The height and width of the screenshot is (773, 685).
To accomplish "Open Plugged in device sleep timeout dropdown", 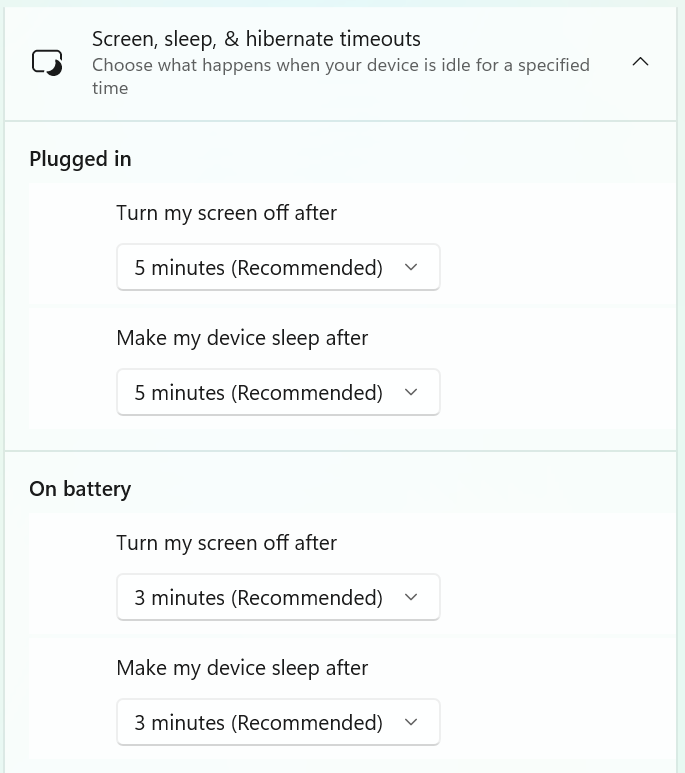I will coord(278,392).
